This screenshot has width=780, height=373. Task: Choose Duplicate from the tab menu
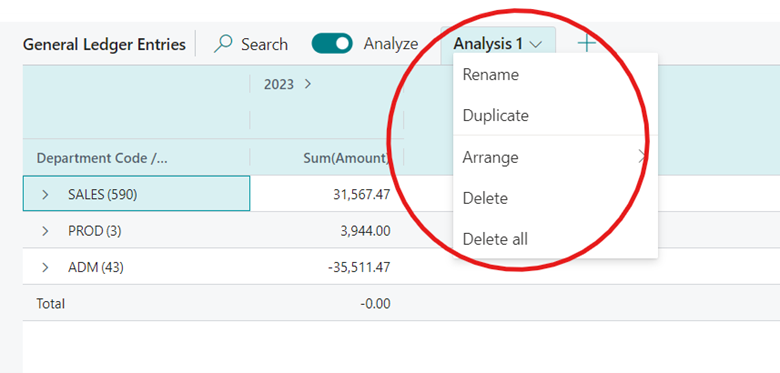(555, 115)
